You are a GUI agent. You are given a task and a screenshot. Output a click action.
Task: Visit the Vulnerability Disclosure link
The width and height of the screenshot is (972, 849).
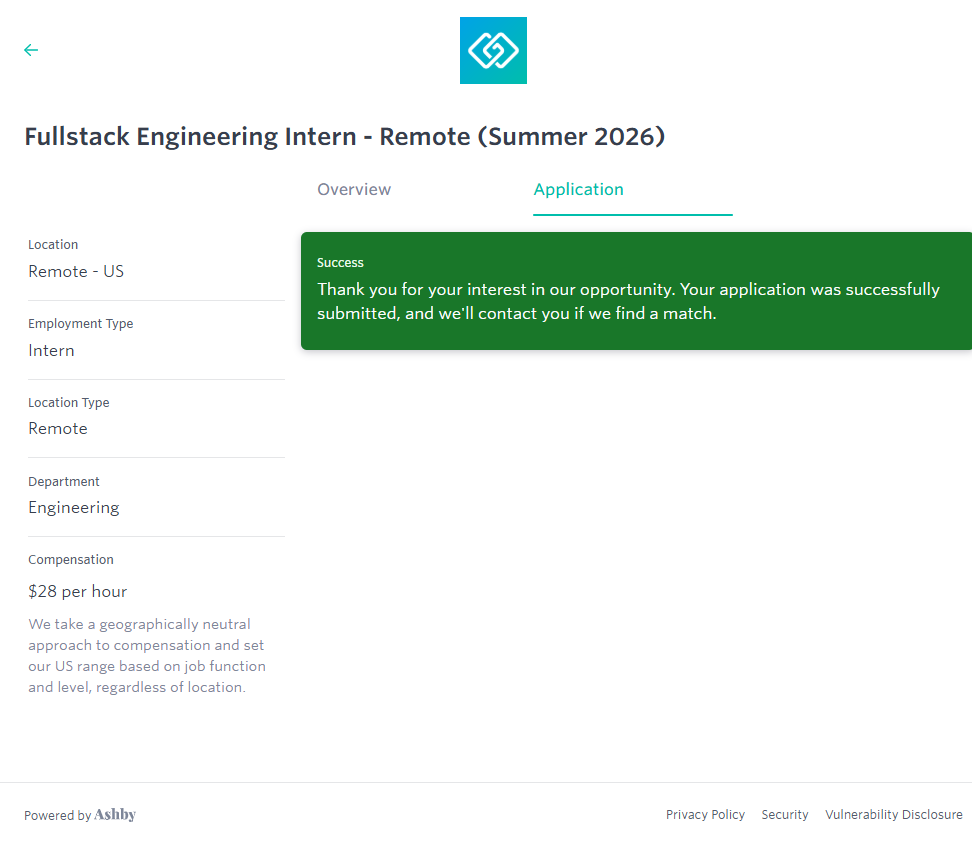[x=893, y=815]
